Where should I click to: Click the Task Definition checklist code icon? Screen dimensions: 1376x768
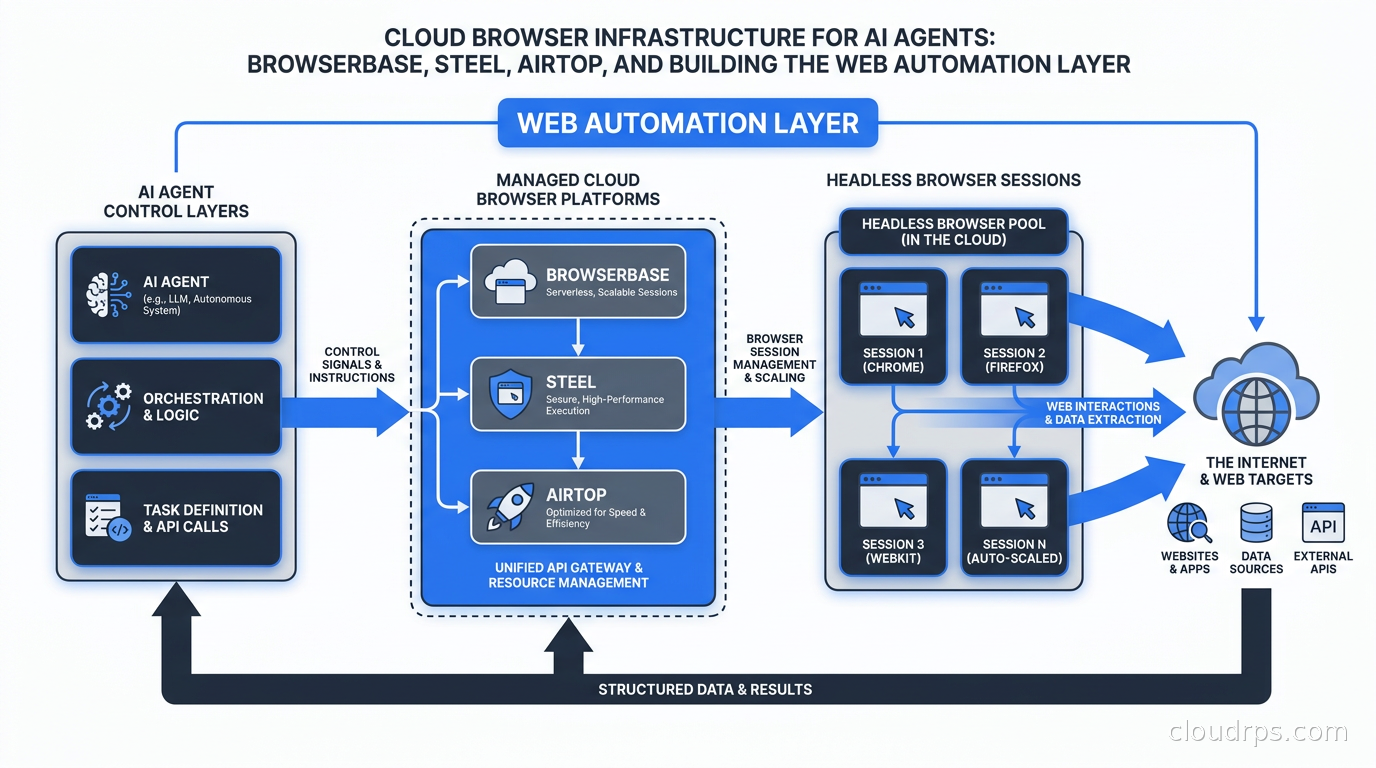coord(108,517)
